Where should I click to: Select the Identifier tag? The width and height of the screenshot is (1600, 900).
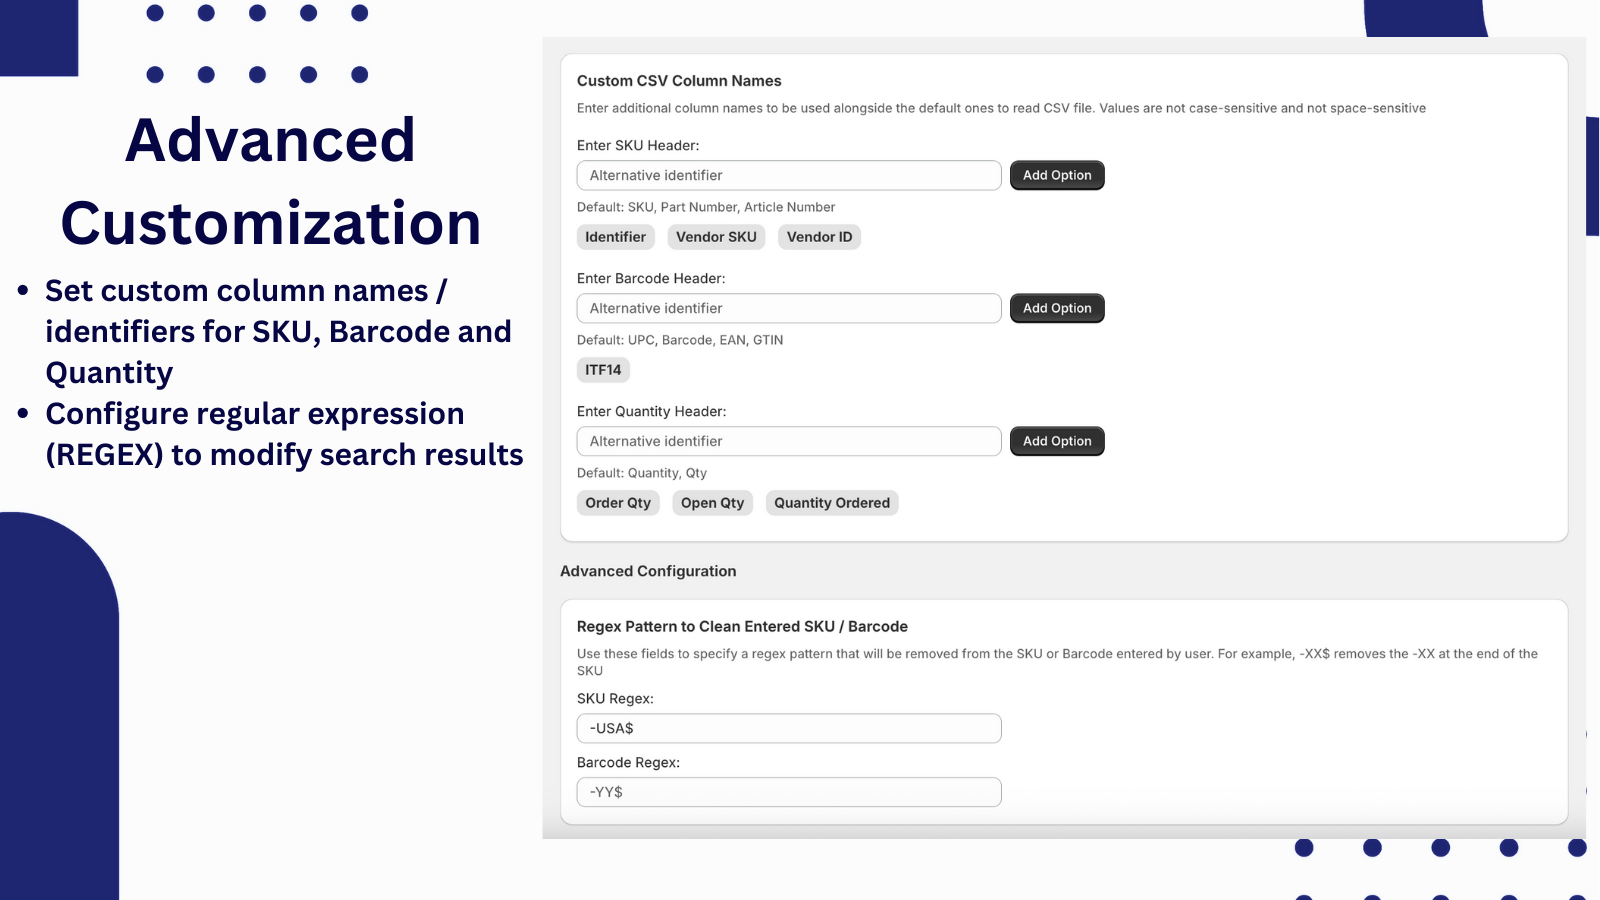tap(615, 237)
